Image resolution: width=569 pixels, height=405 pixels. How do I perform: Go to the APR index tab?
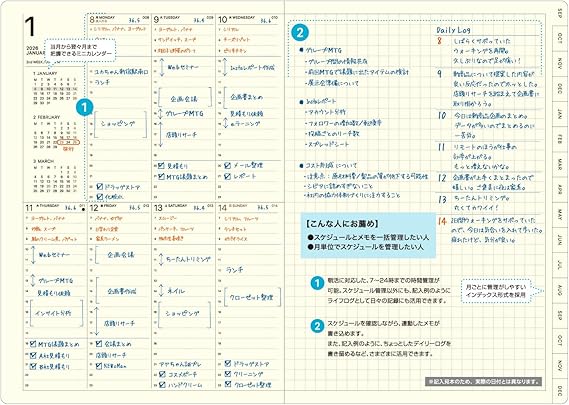(x=560, y=189)
